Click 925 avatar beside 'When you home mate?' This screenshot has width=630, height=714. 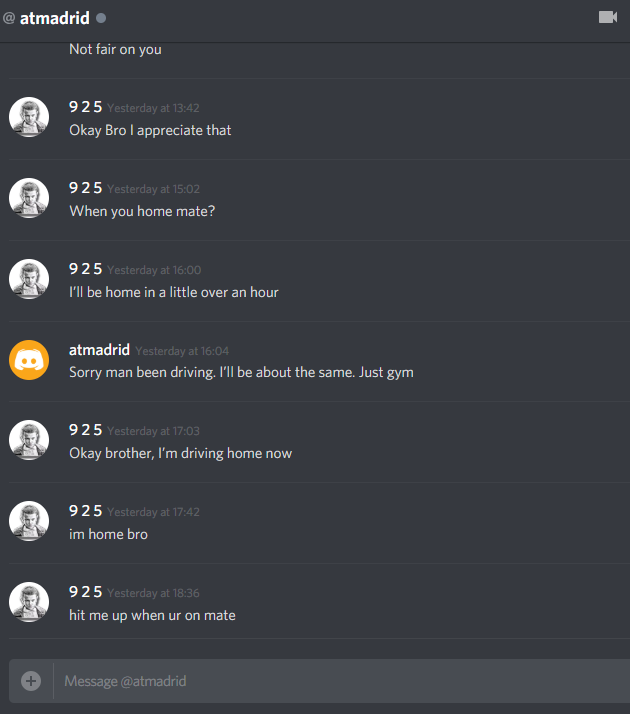tap(29, 198)
